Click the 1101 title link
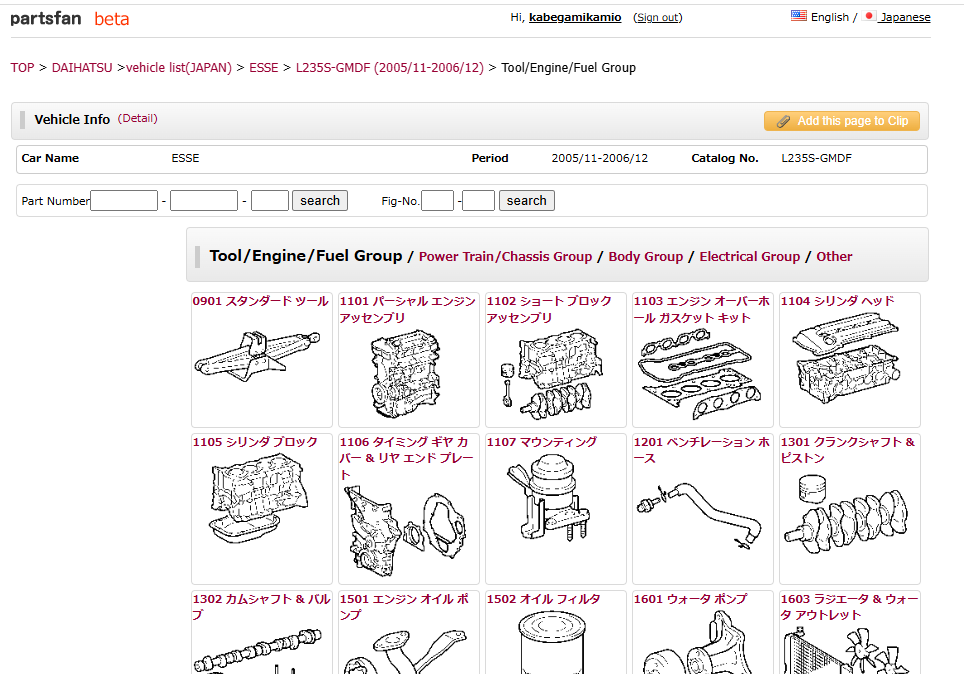This screenshot has height=674, width=964. click(407, 309)
